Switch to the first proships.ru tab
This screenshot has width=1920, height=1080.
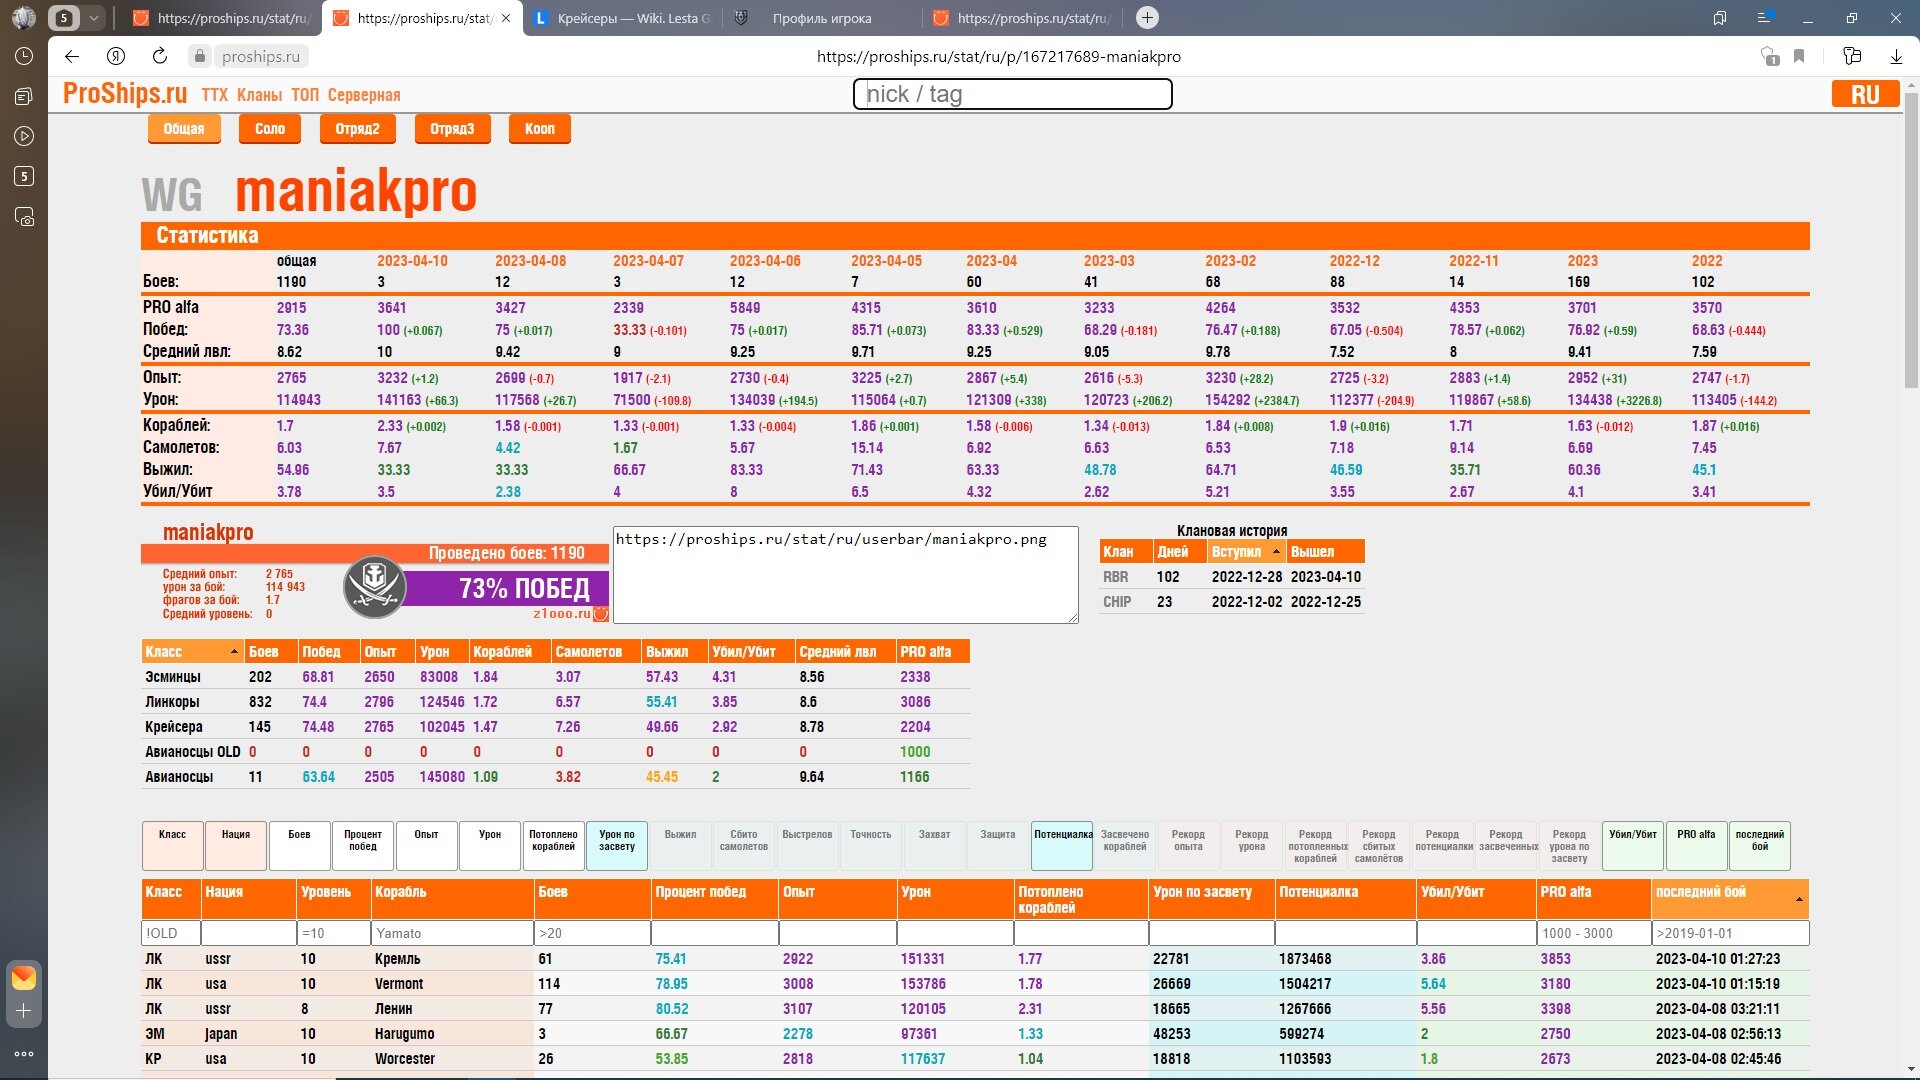pyautogui.click(x=223, y=18)
